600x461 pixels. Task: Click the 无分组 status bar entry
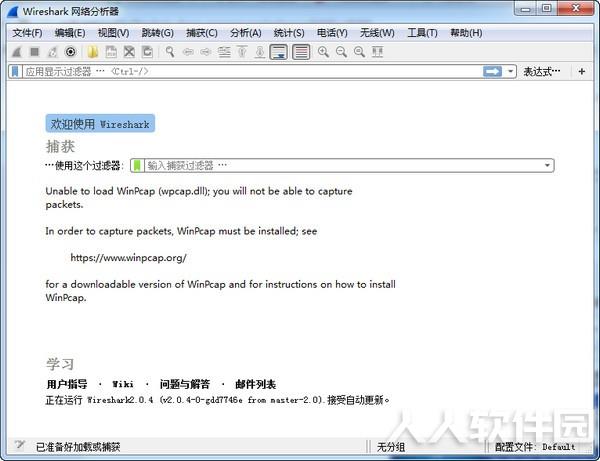point(391,447)
